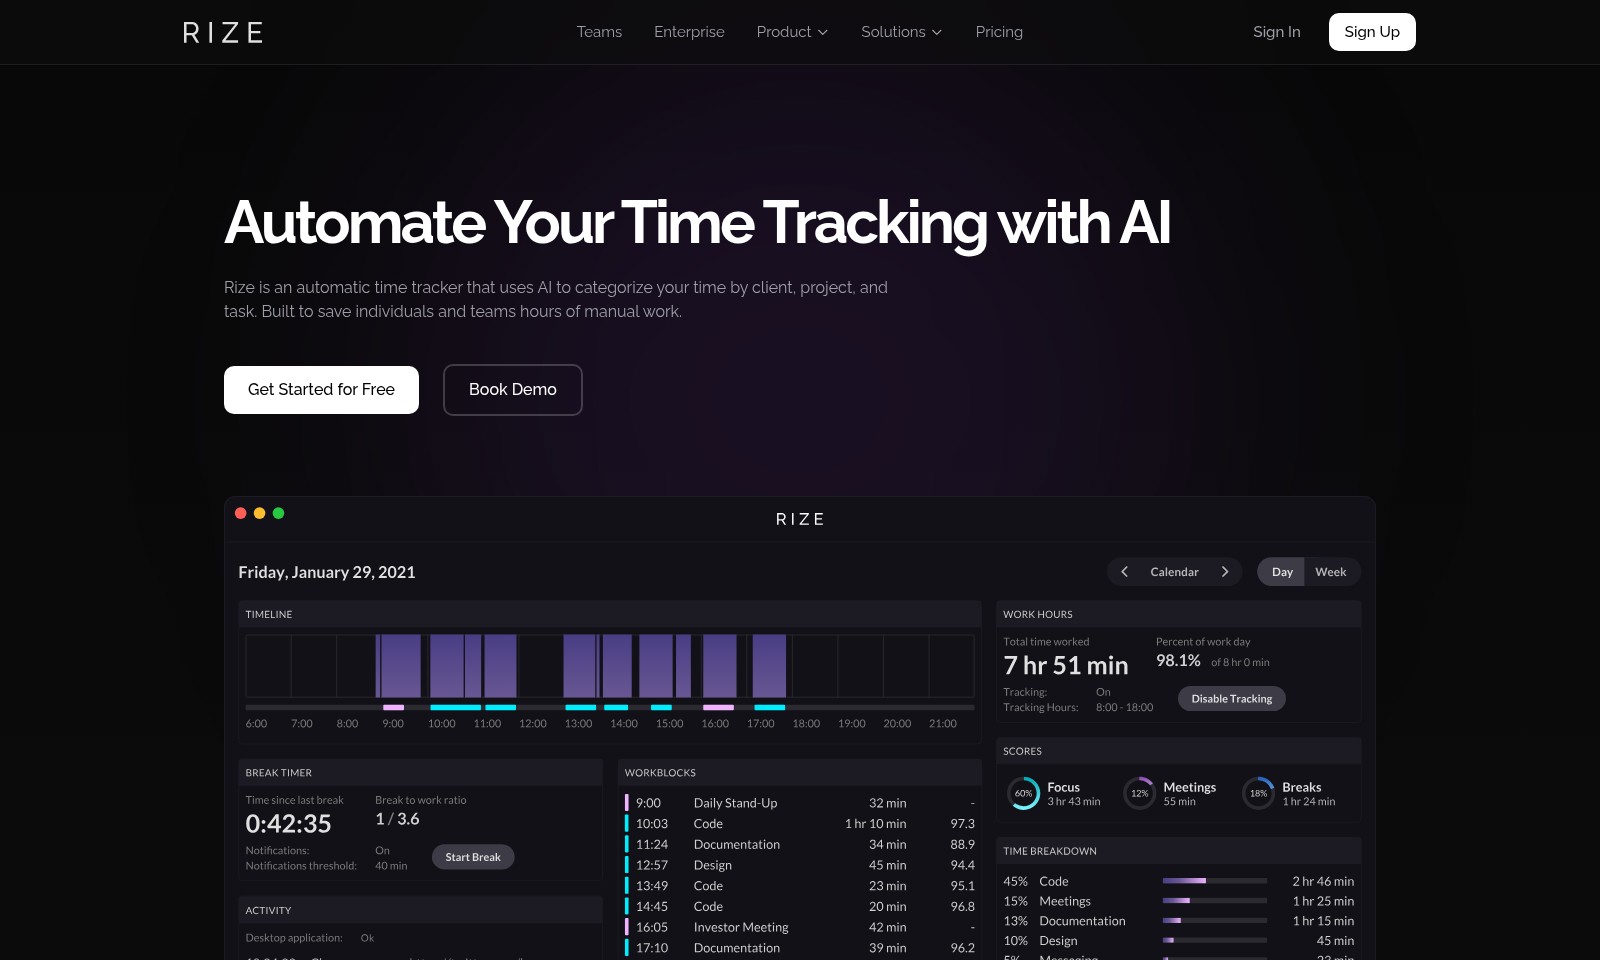Click the timeline block at 13:00
This screenshot has width=1600, height=960.
pos(580,666)
